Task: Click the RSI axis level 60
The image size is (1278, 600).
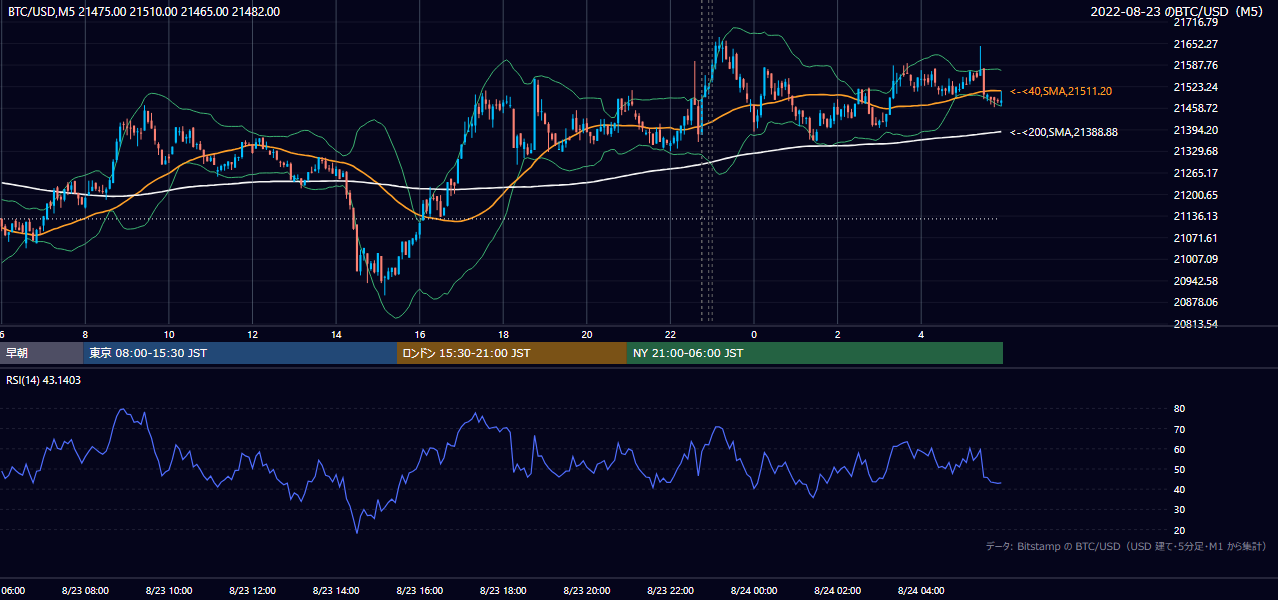Action: pos(1180,449)
